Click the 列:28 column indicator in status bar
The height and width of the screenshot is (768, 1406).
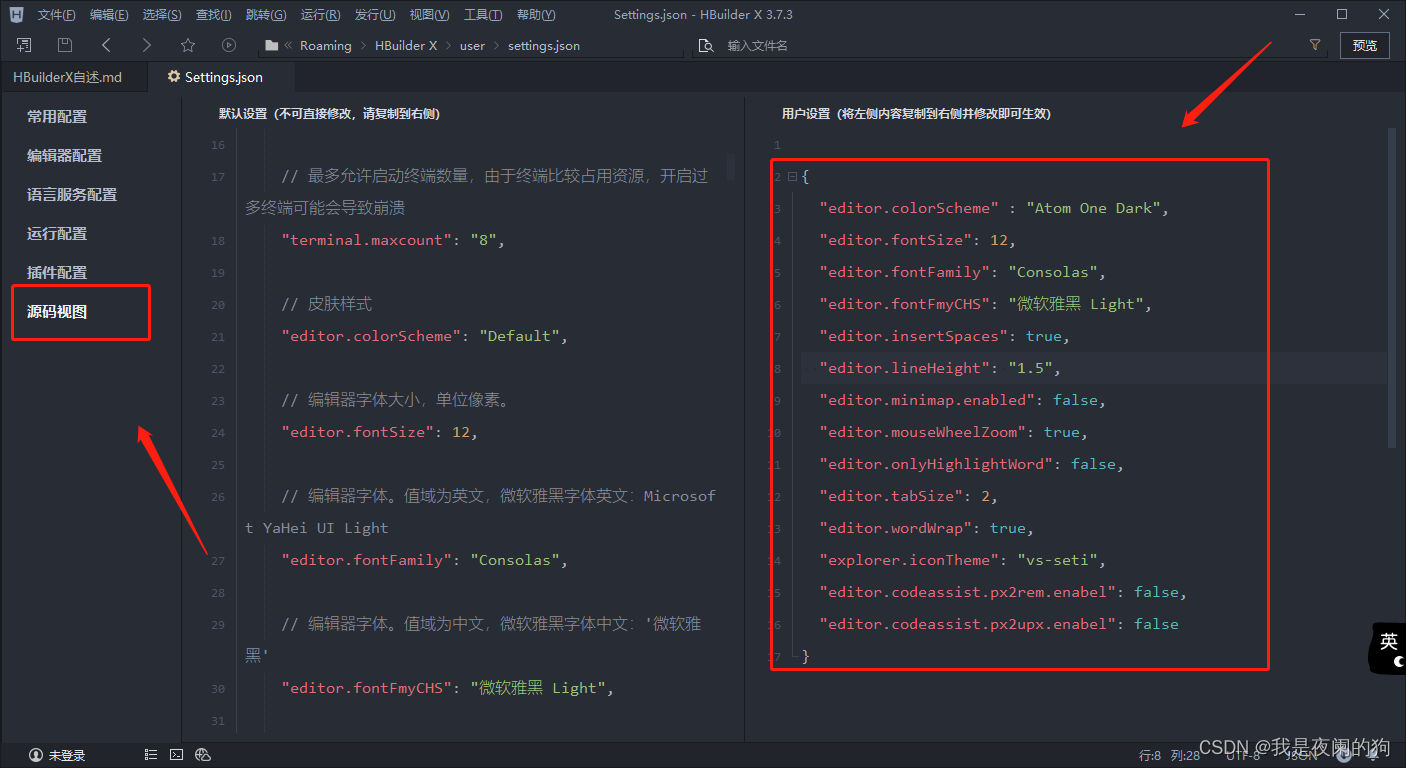pos(1185,755)
